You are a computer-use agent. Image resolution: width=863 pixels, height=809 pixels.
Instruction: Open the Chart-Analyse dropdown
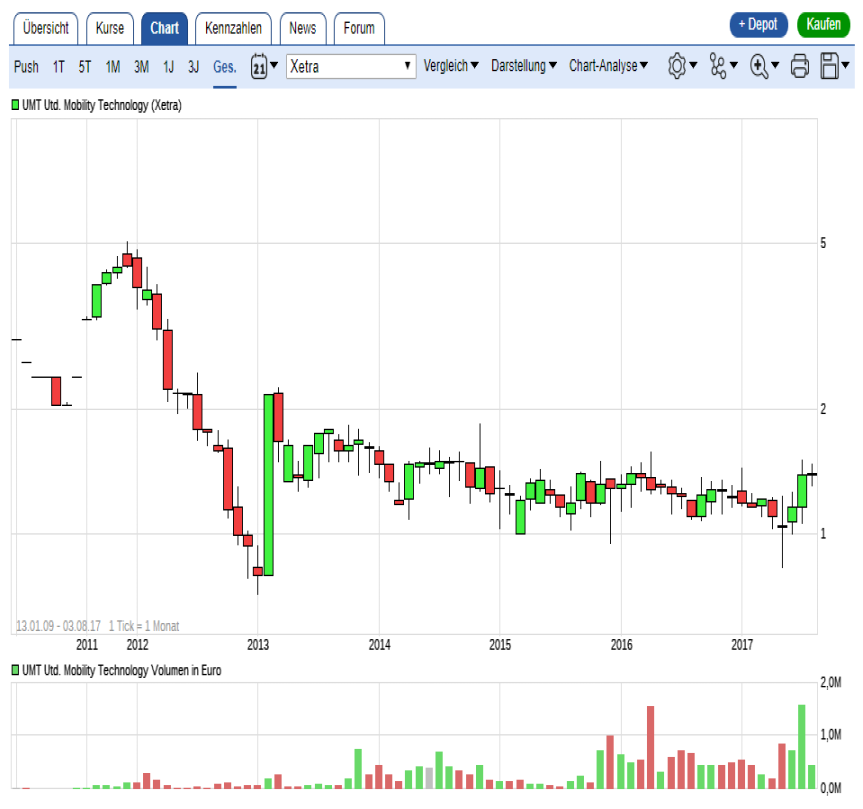point(608,66)
